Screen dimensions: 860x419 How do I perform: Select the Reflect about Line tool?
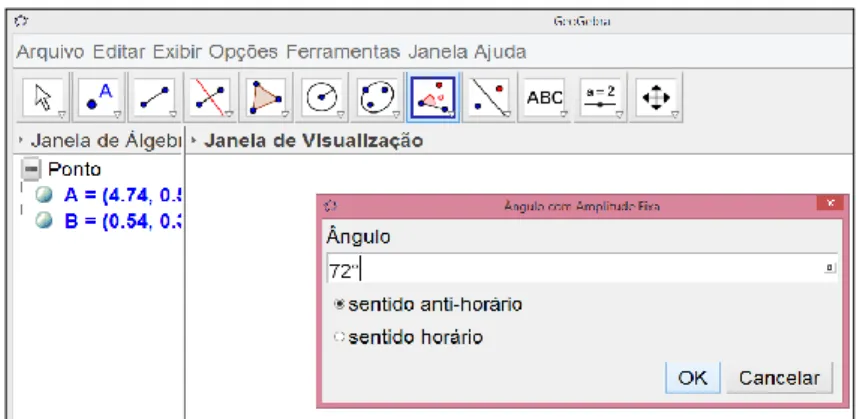pos(490,98)
